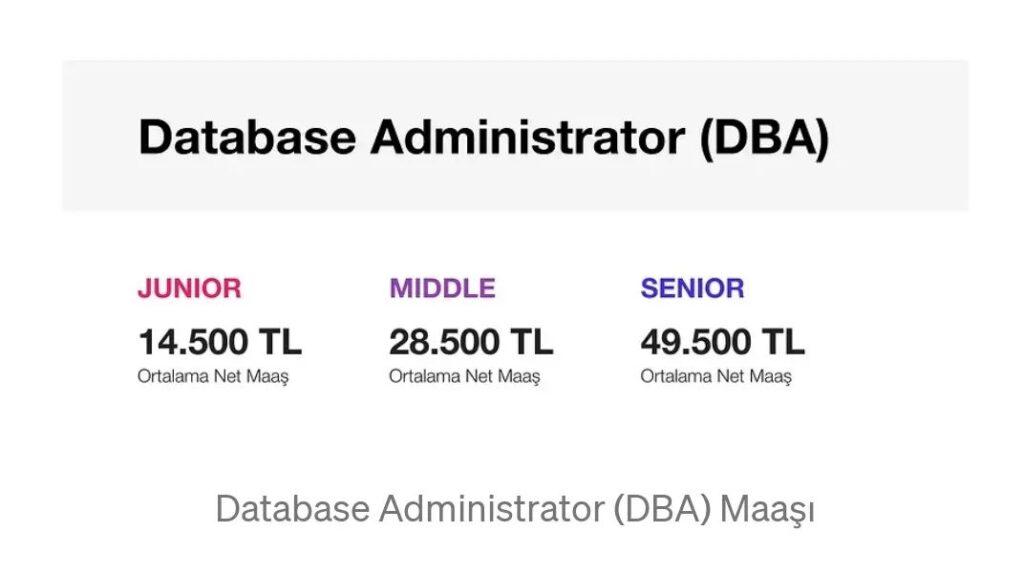Click the gray caption Database Administrator (DBA) Maaşı
1024x574 pixels.
515,509
